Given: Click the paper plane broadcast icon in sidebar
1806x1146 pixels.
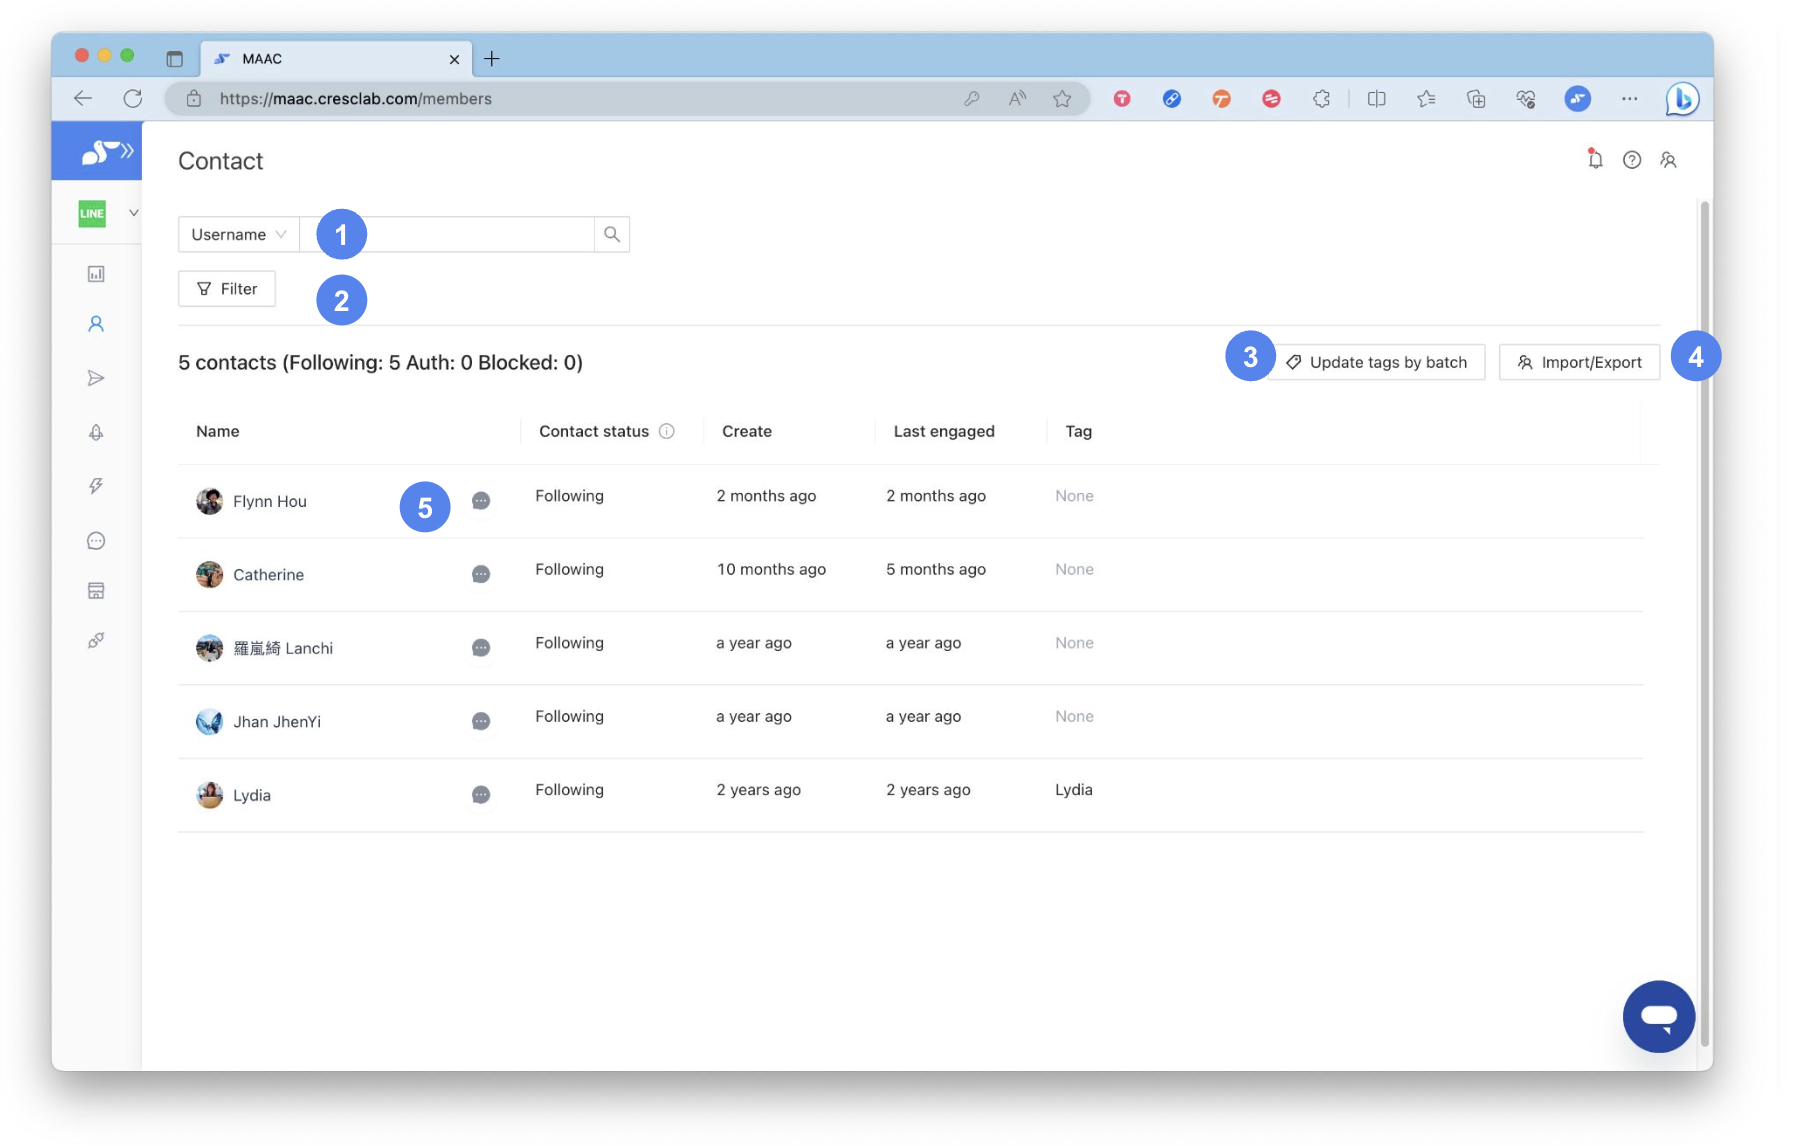Looking at the screenshot, I should 96,378.
